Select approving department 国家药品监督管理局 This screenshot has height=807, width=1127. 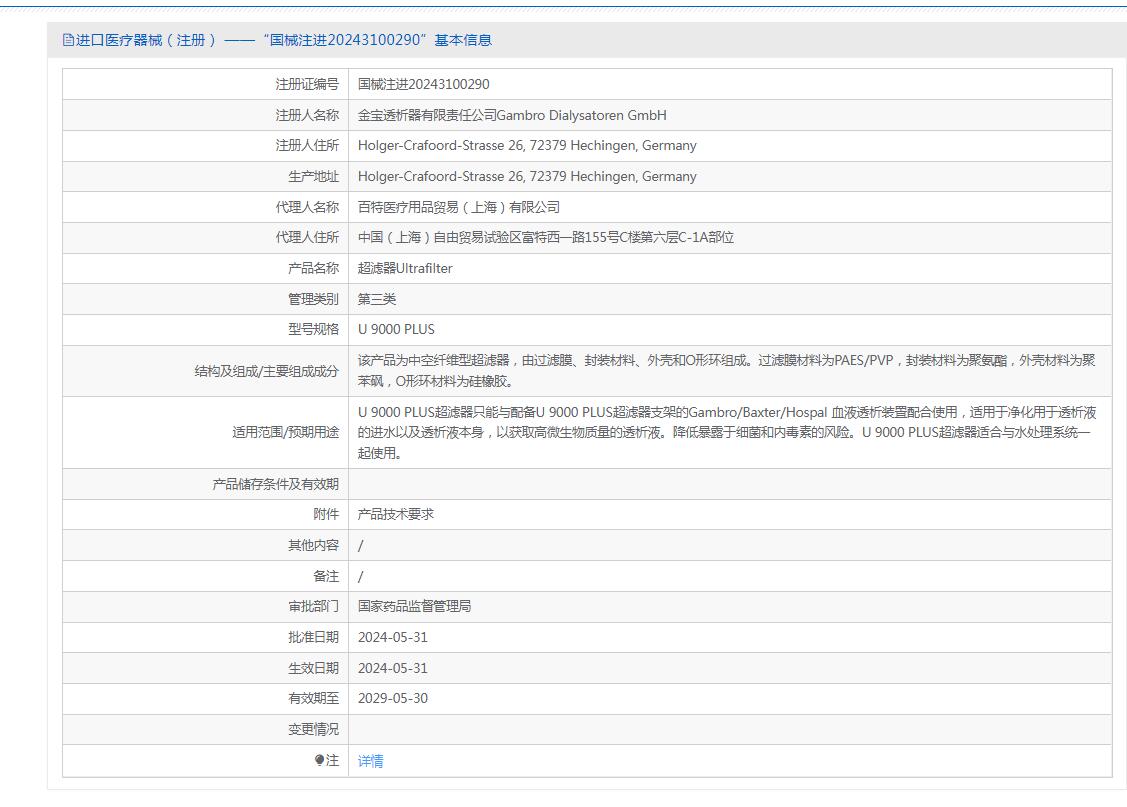[x=414, y=606]
